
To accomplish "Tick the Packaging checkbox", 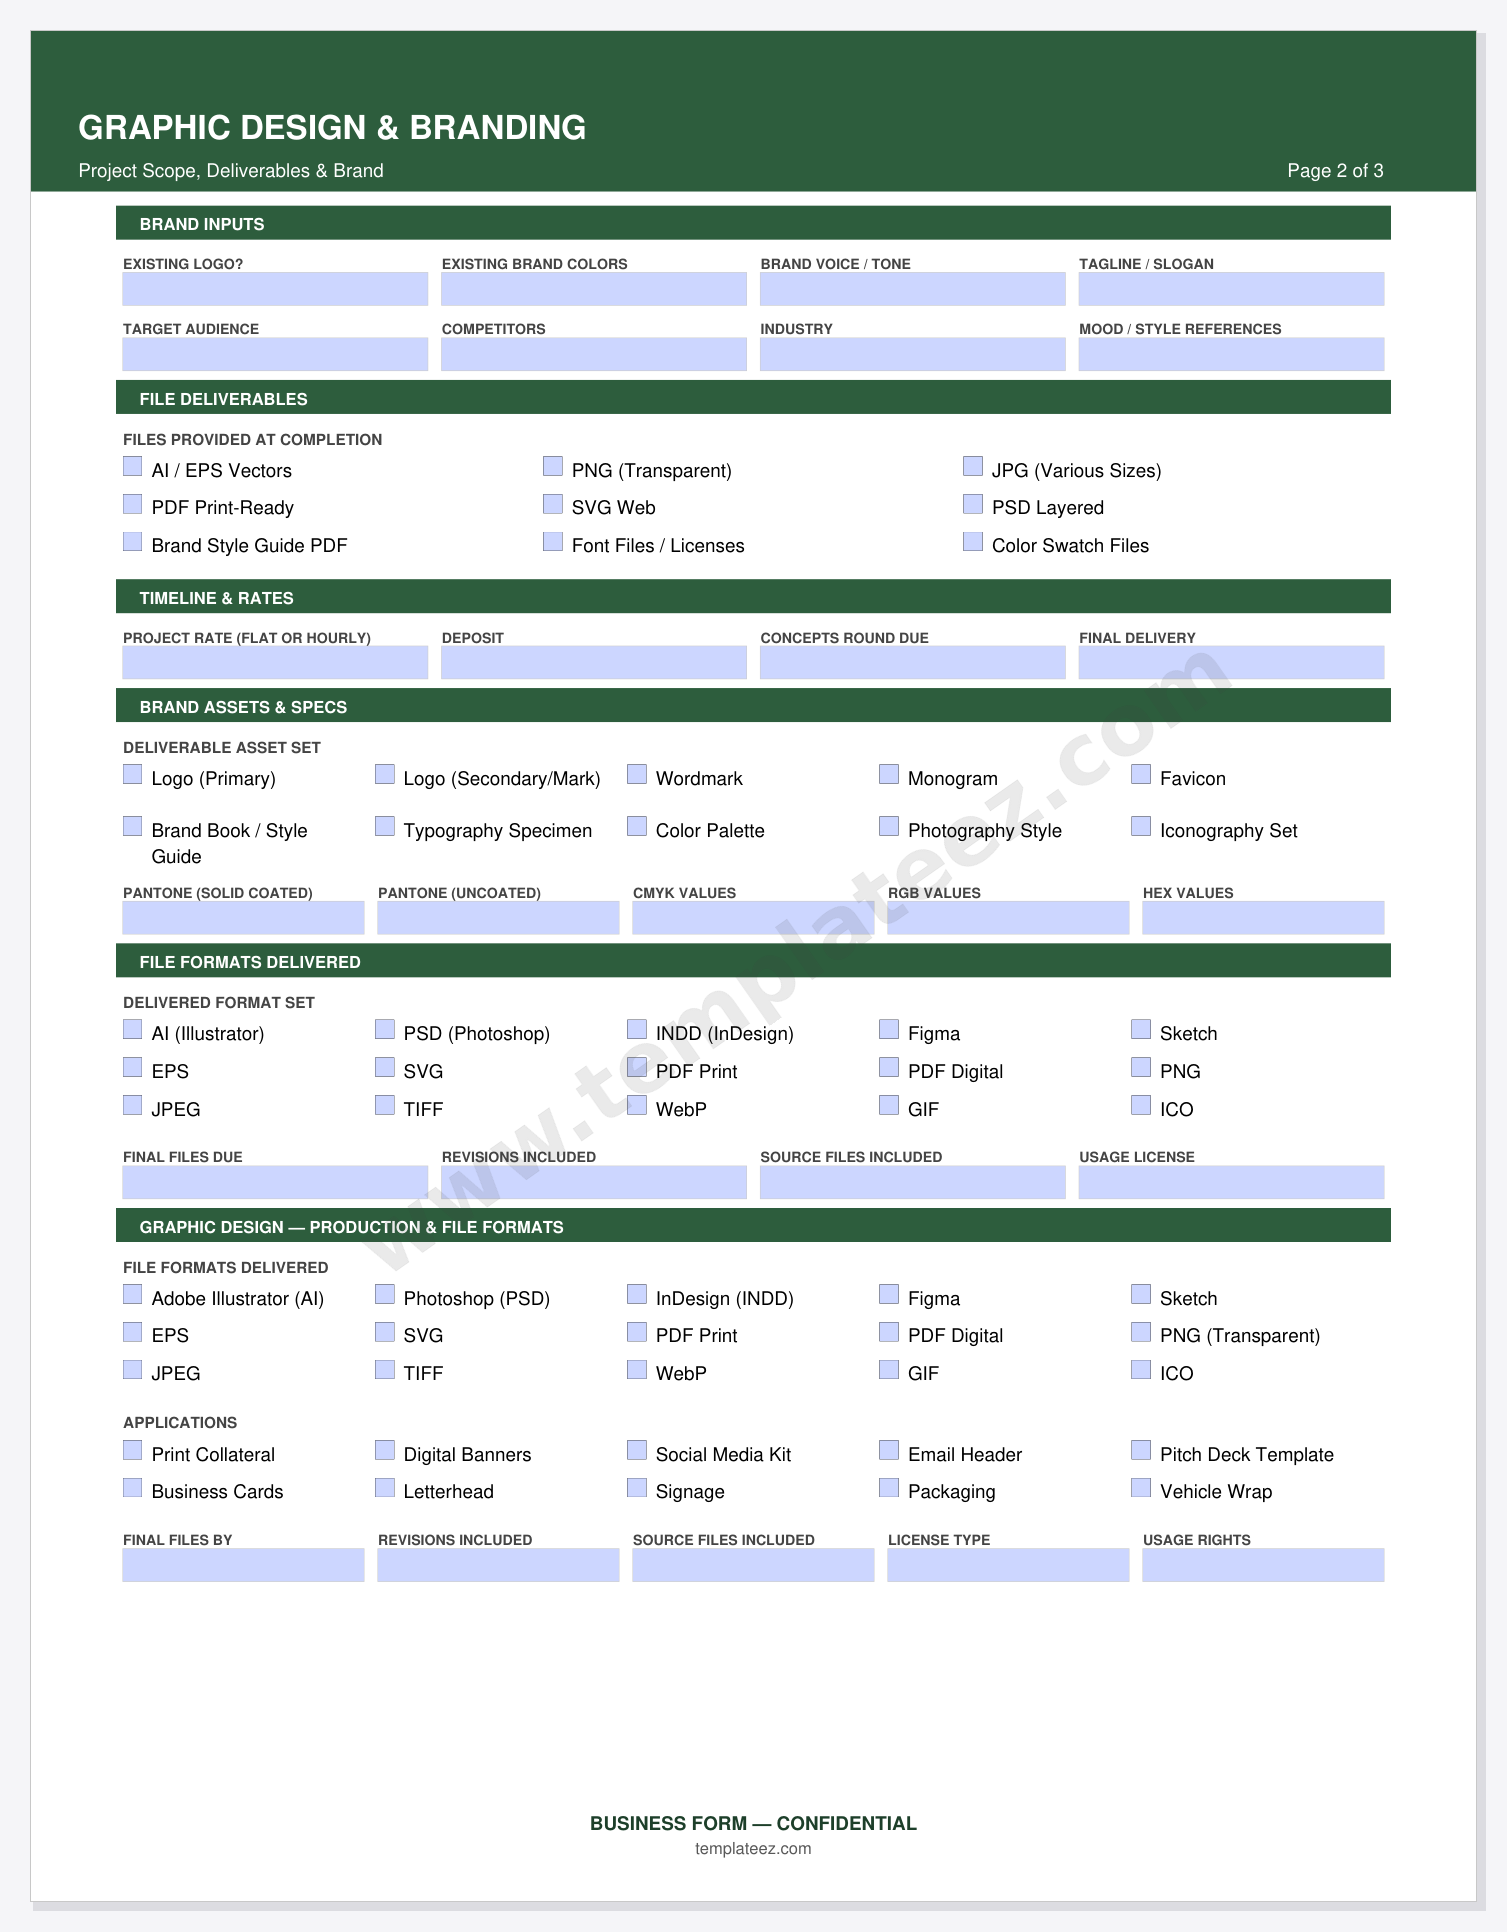I will [x=889, y=1488].
